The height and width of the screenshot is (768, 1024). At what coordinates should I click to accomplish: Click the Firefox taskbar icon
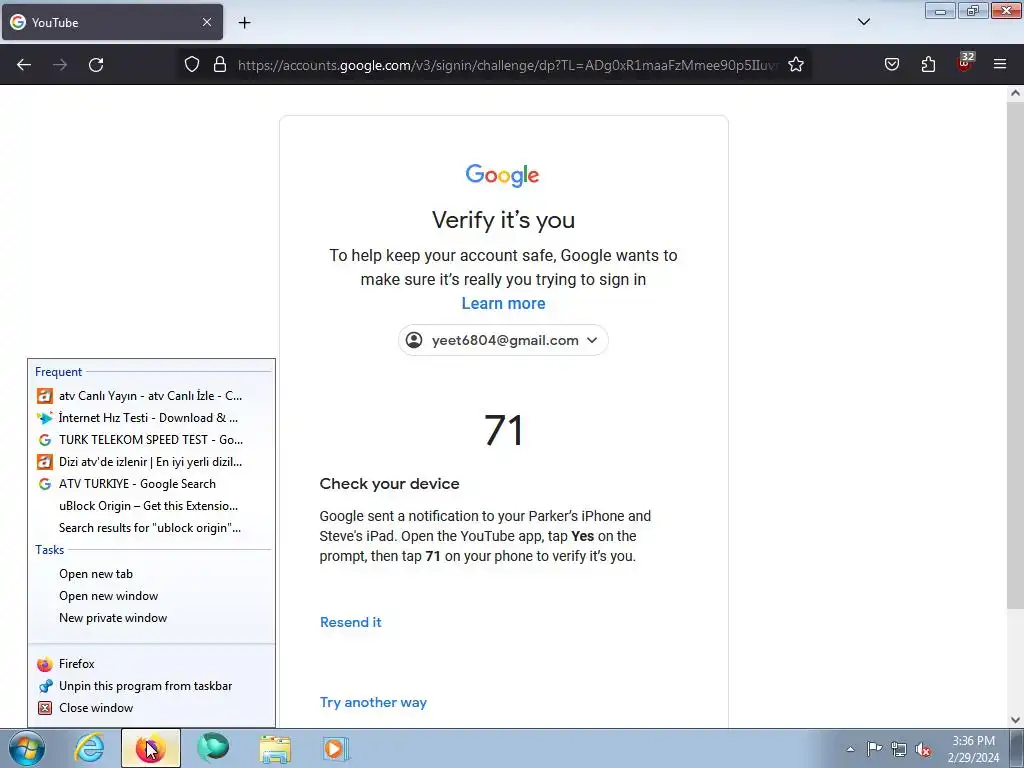tap(151, 748)
